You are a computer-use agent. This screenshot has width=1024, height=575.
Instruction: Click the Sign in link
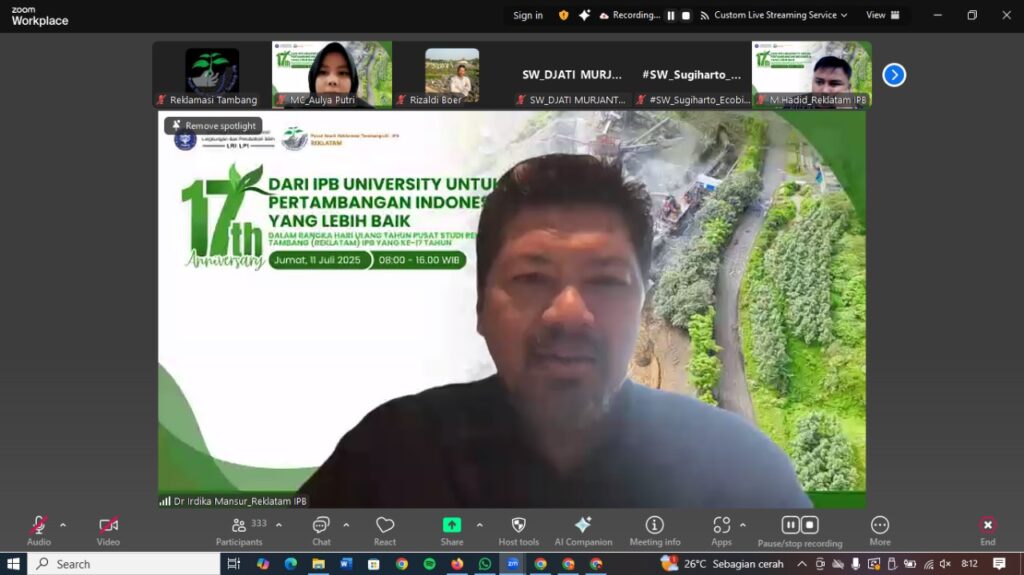coord(528,15)
